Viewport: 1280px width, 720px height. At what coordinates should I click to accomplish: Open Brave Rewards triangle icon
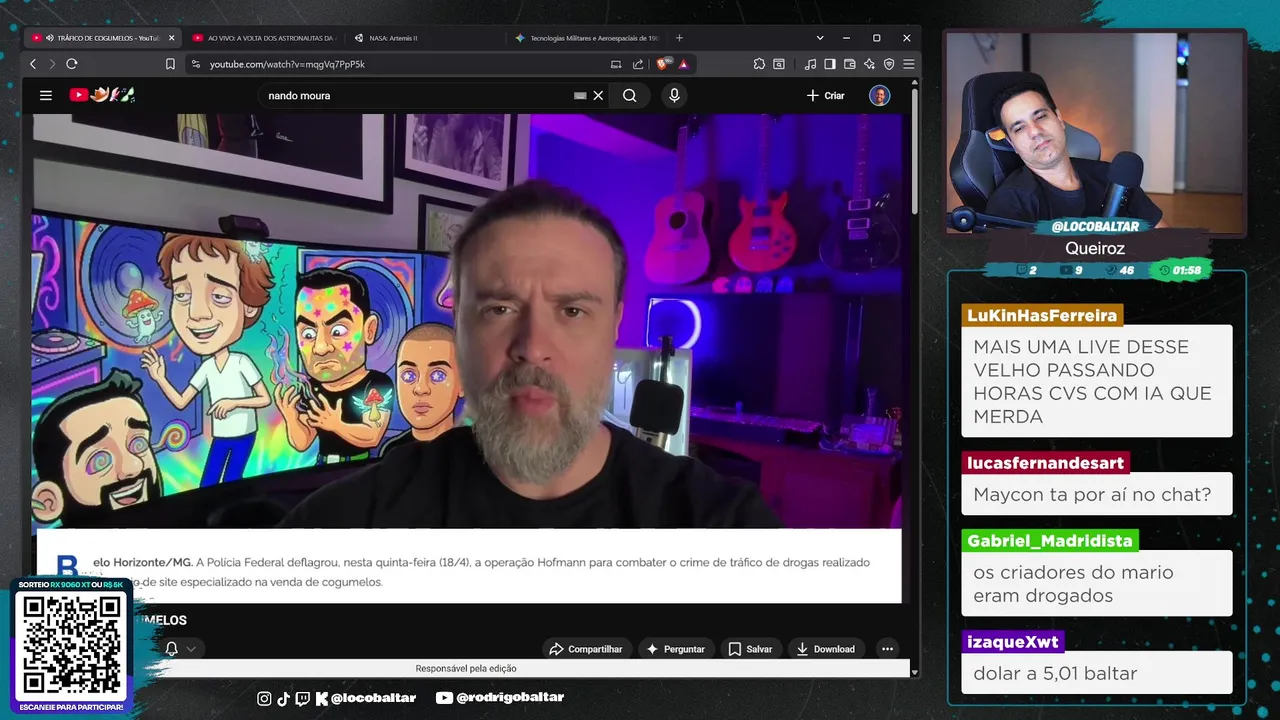pos(683,64)
